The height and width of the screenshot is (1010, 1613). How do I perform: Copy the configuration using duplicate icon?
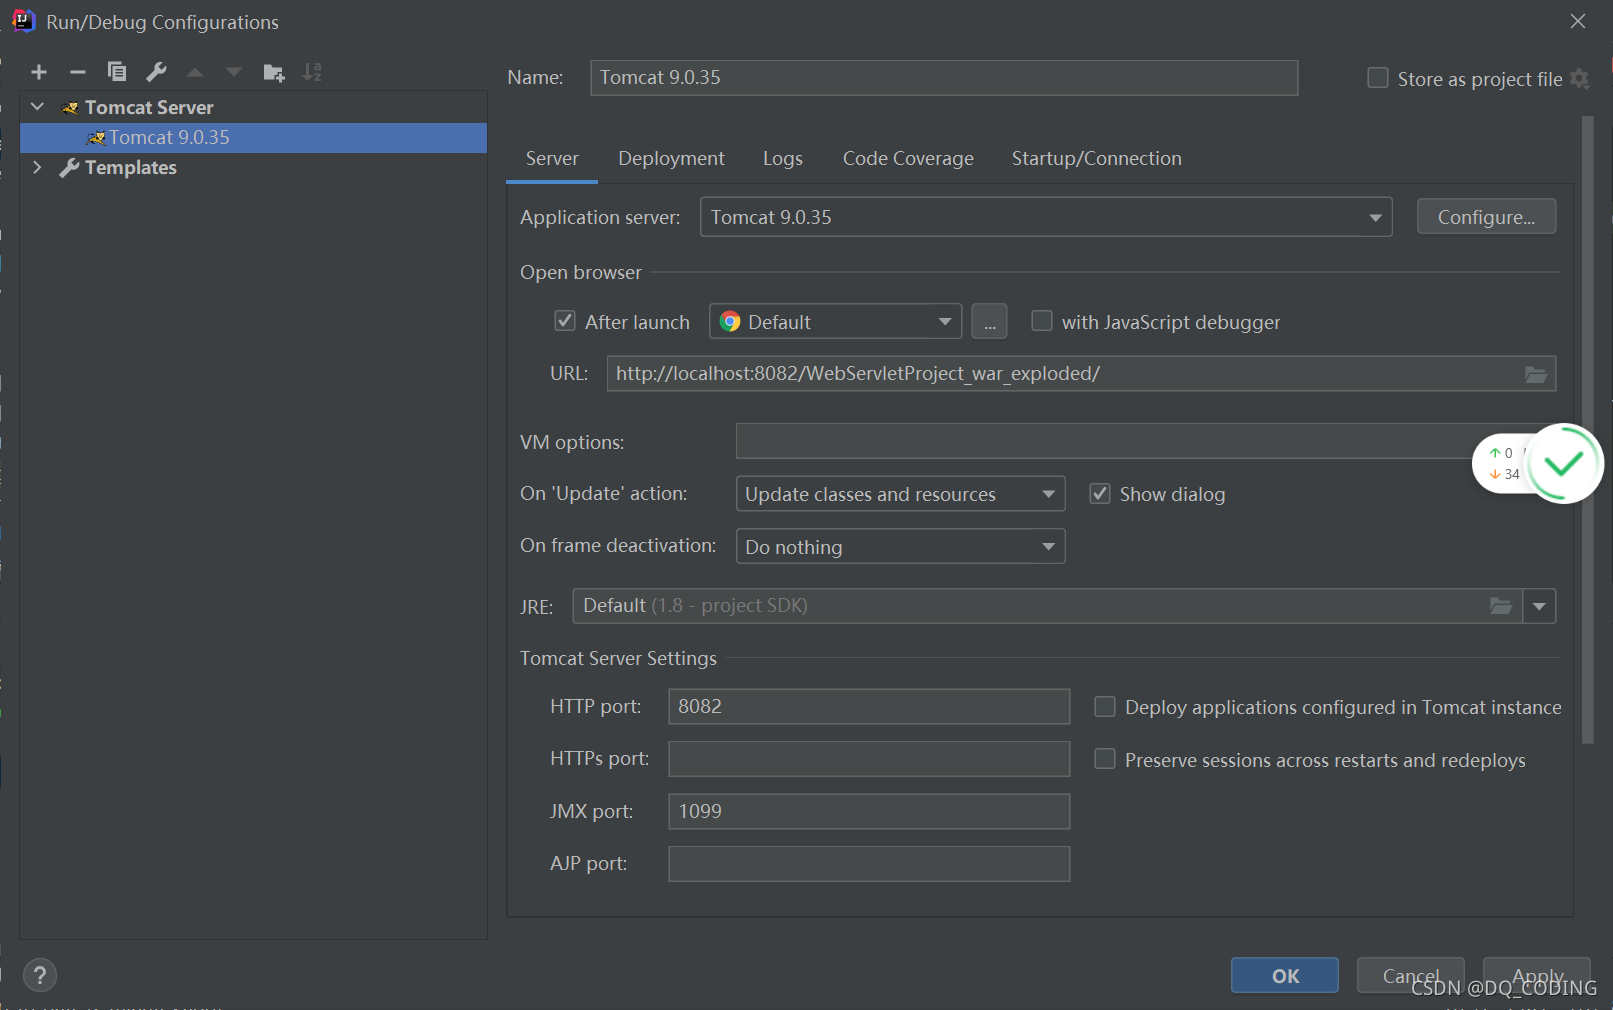(117, 72)
